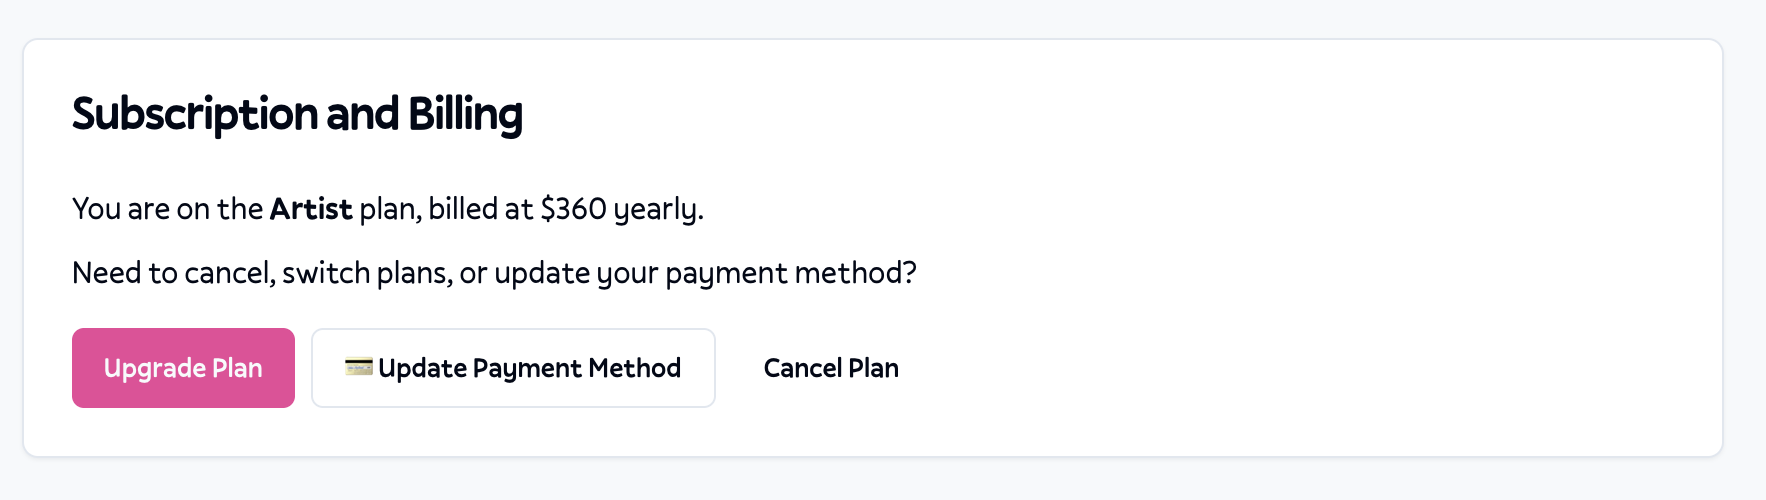This screenshot has width=1766, height=500.
Task: Click the word "Billing" in the heading
Action: click(x=465, y=114)
